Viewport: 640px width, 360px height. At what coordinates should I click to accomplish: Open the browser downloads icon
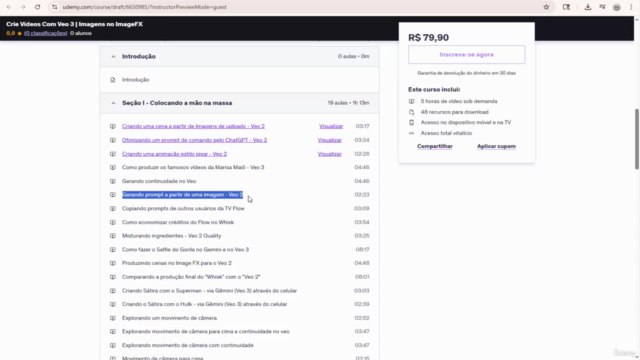(x=588, y=7)
